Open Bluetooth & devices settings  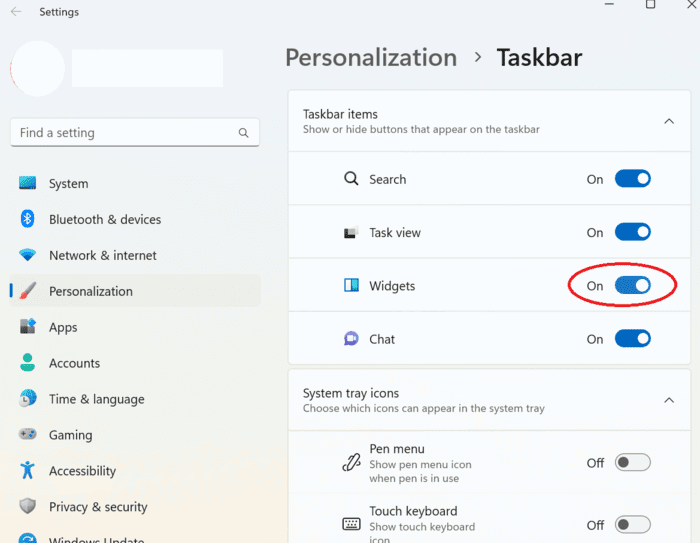(x=135, y=219)
